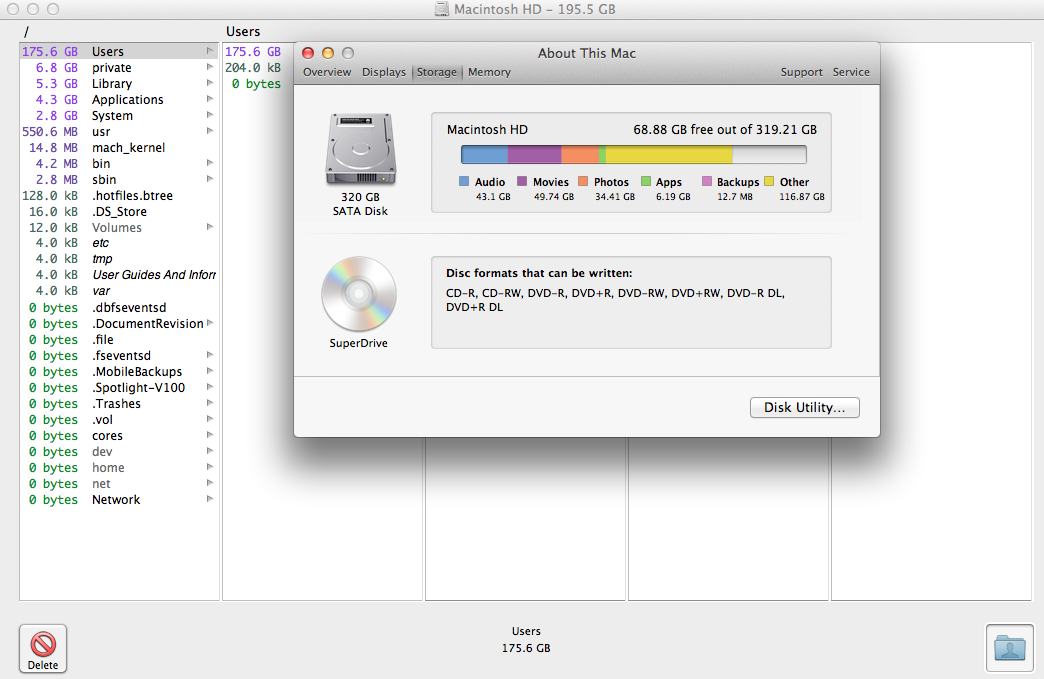Switch to the Displays tab
The width and height of the screenshot is (1044, 679).
[x=384, y=72]
